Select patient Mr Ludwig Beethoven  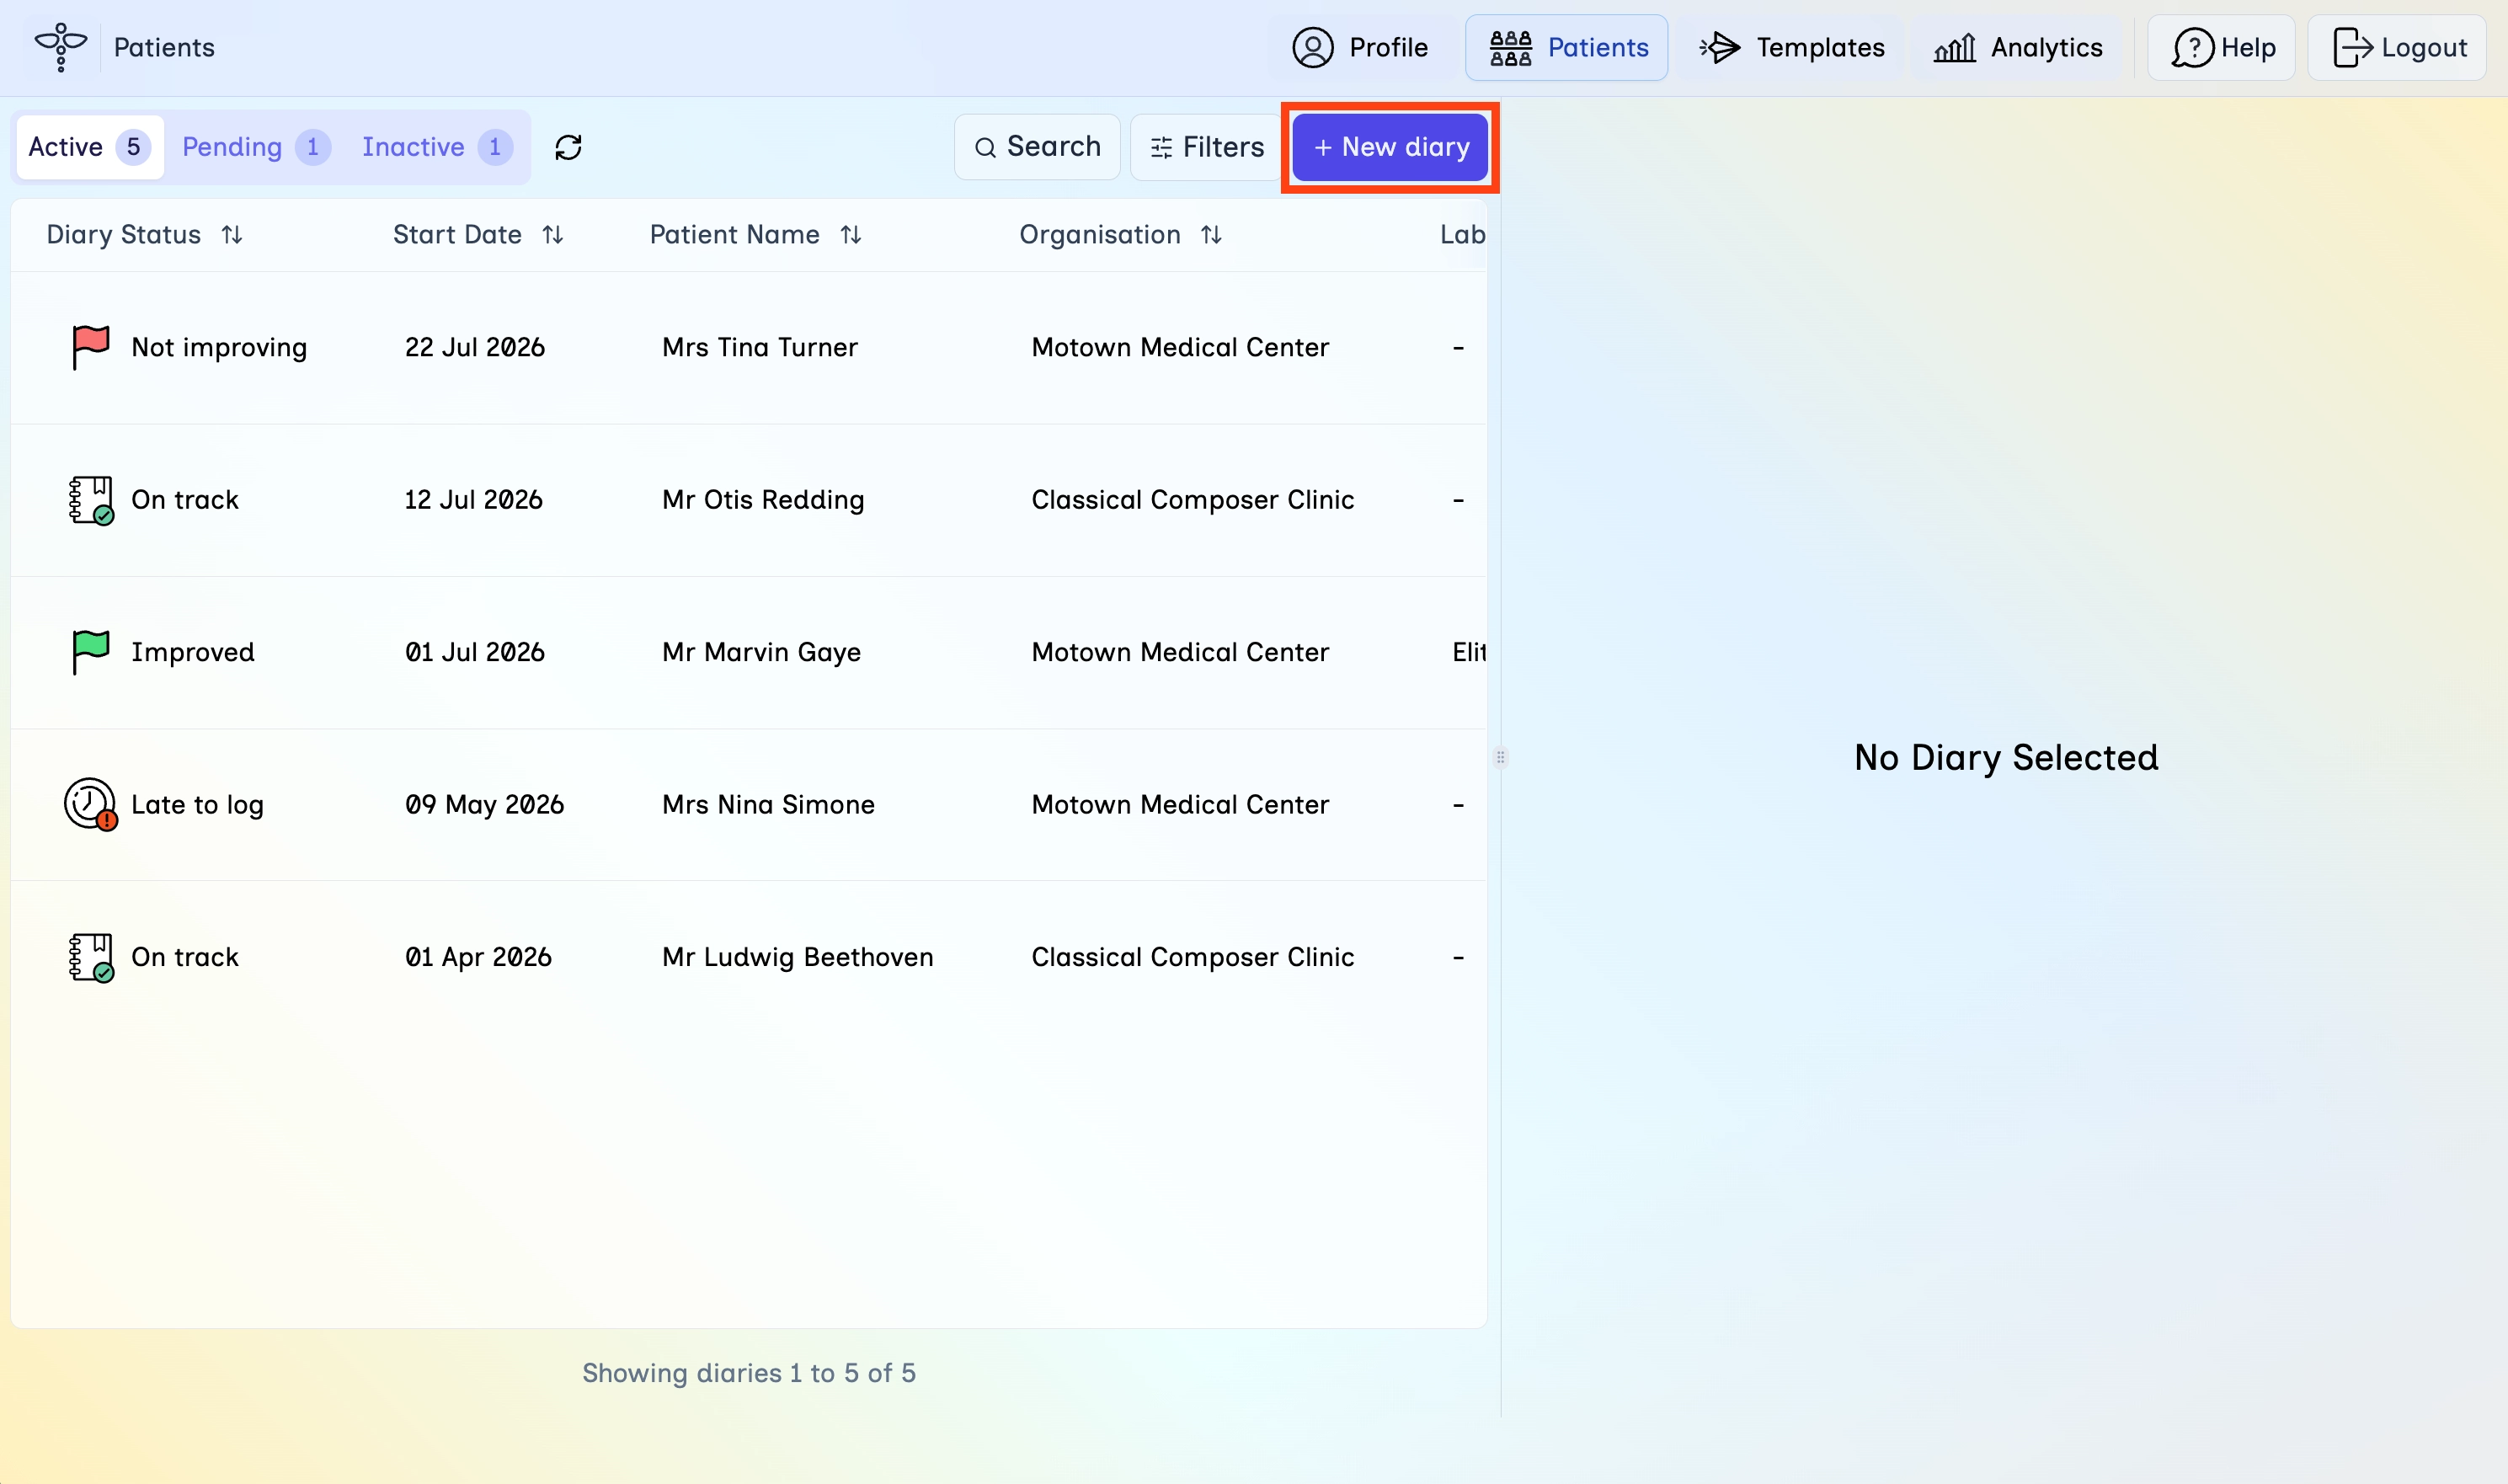(x=798, y=957)
